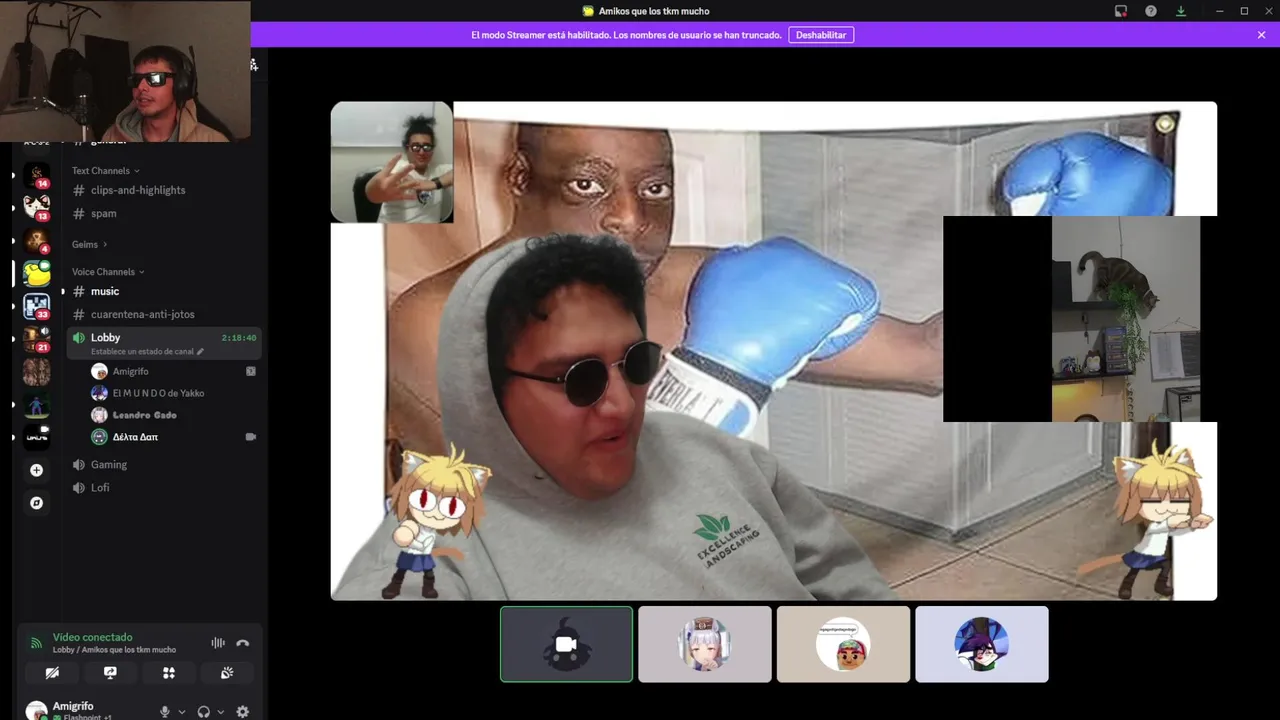This screenshot has height=720, width=1280.
Task: Select the Lobby voice channel
Action: coord(164,343)
